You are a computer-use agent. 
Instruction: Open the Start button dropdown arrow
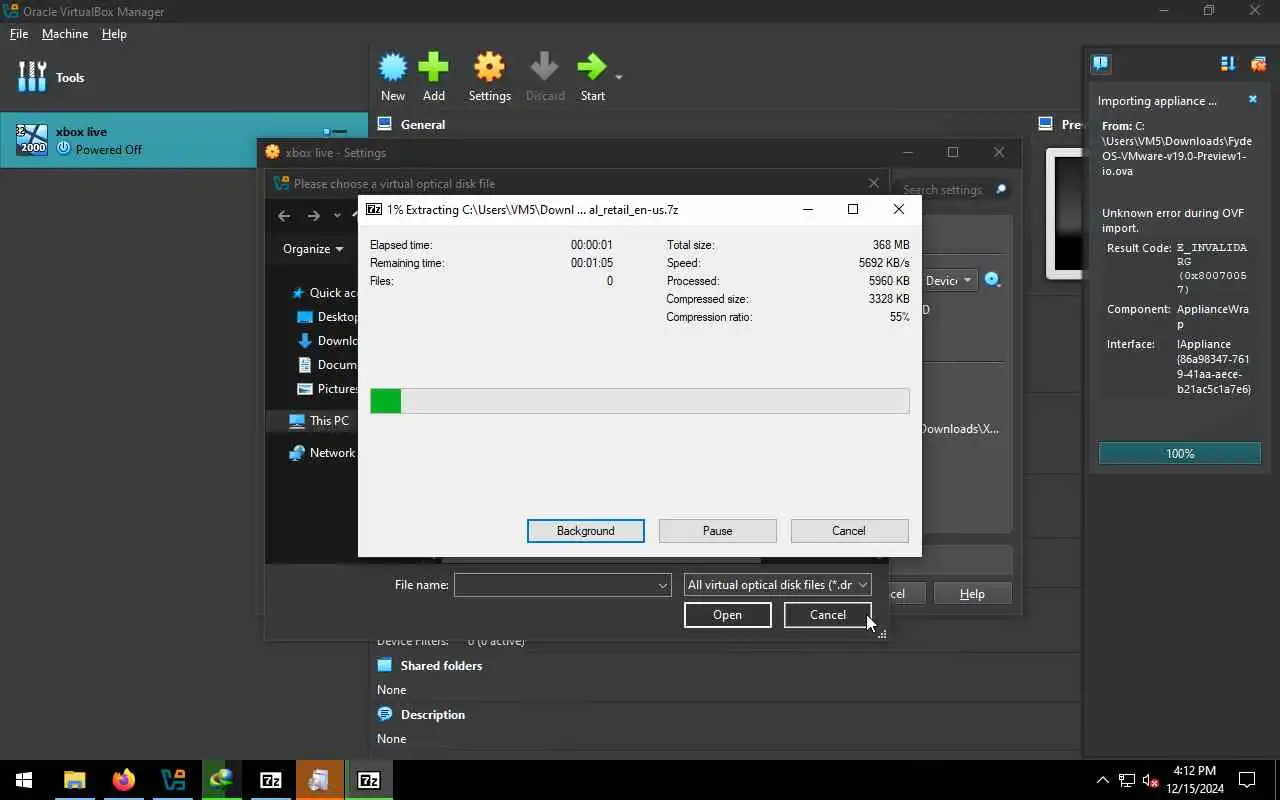[x=618, y=78]
